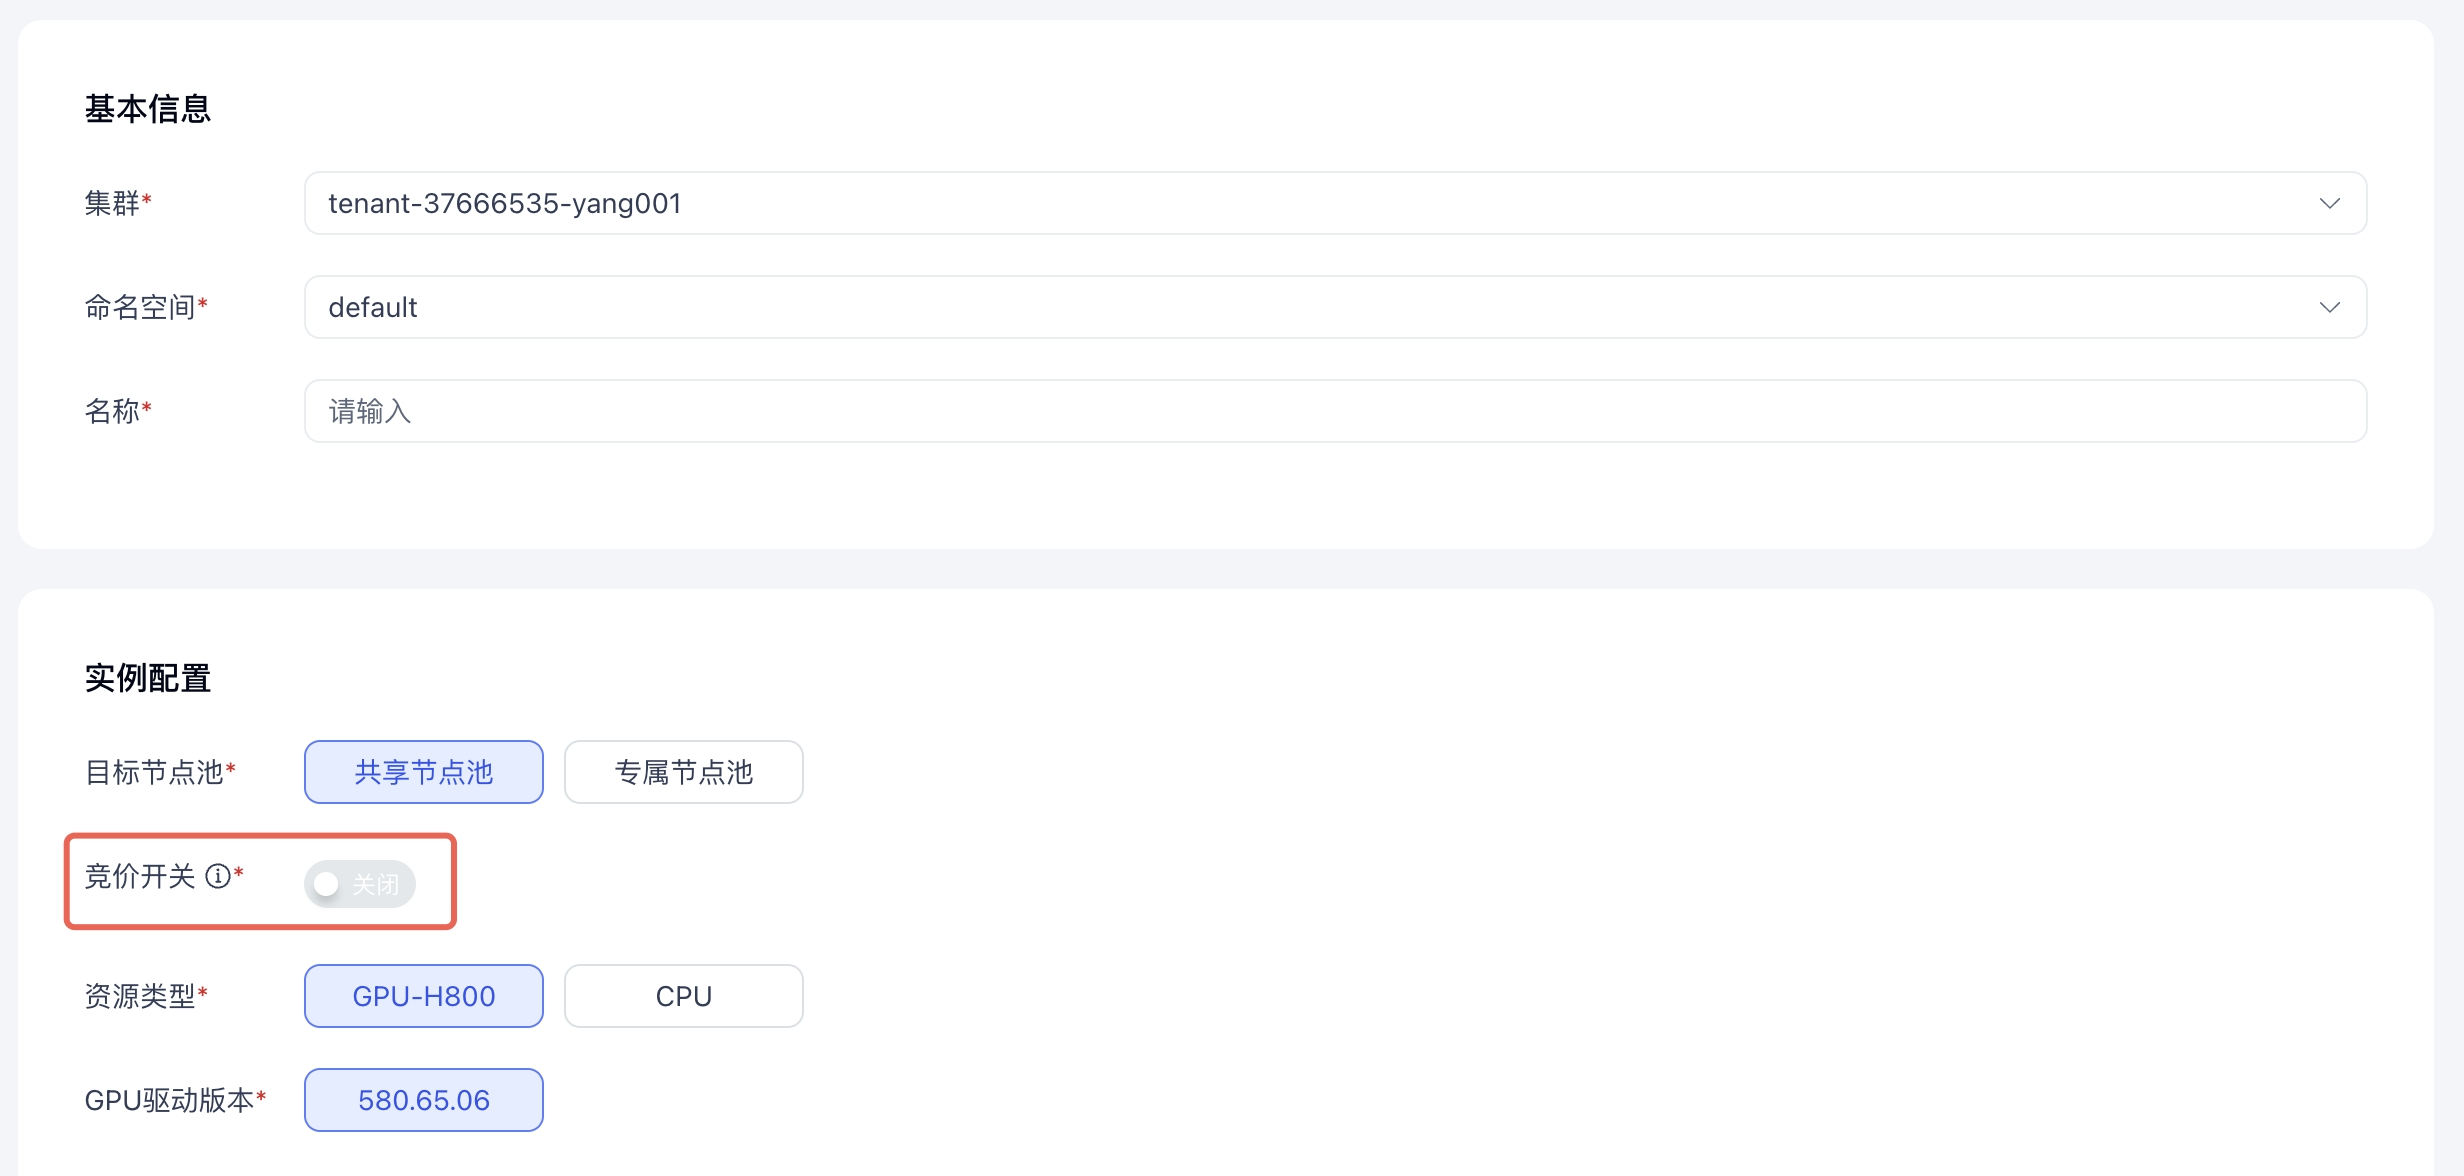Viewport: 2464px width, 1176px height.
Task: Pick GPU driver version 580.65.06
Action: pyautogui.click(x=424, y=1100)
